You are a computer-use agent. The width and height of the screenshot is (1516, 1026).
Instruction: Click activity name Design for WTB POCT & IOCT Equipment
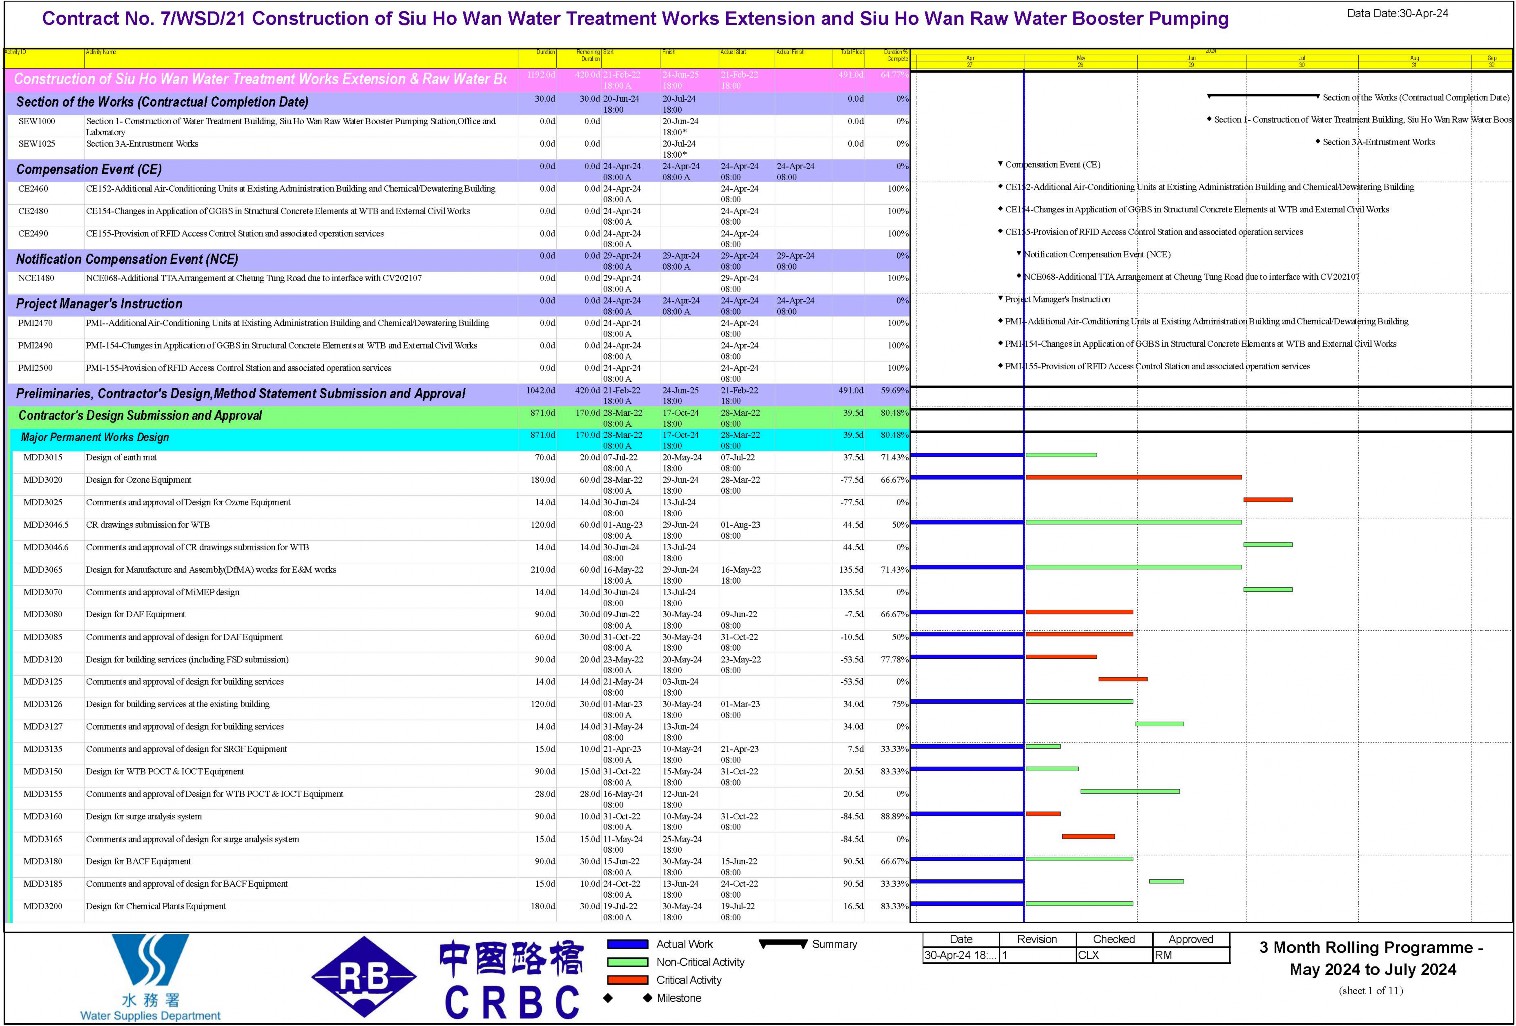pyautogui.click(x=165, y=772)
